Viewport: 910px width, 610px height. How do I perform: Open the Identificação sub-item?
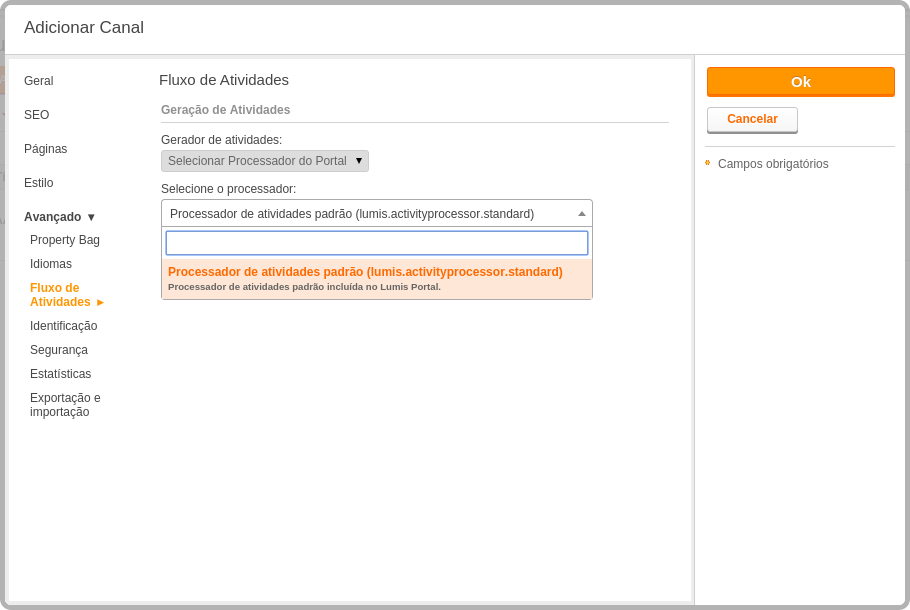click(63, 326)
